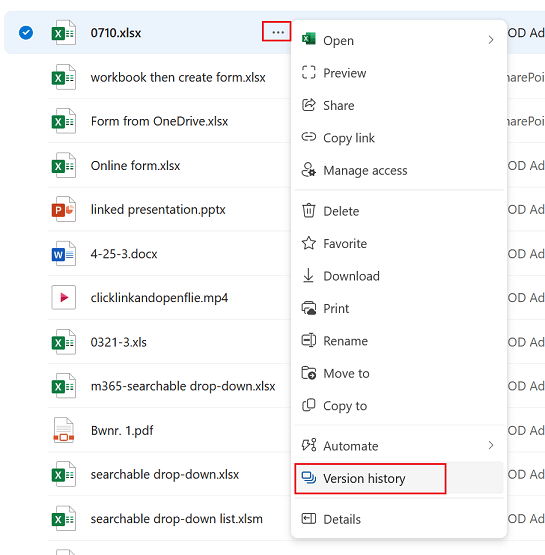Select Bwnr. 1.pdf file name
This screenshot has height=555, width=545.
pos(122,431)
